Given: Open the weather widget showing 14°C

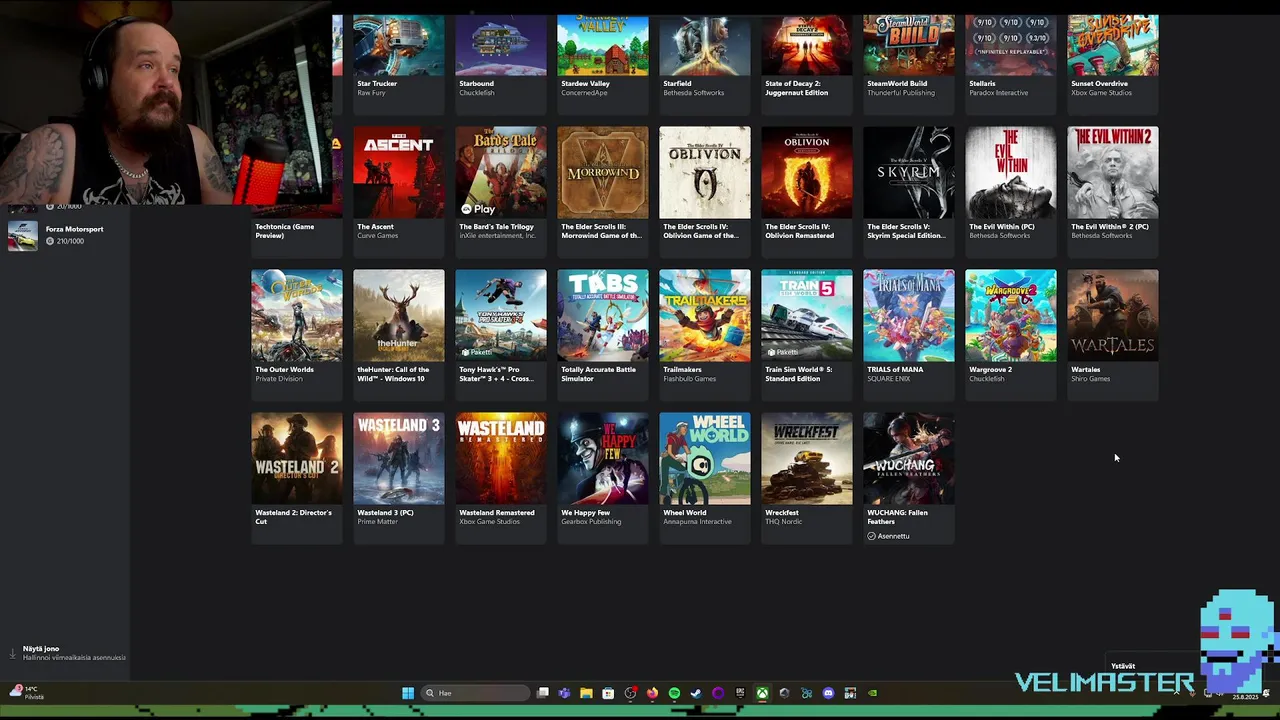Looking at the screenshot, I should tap(26, 692).
